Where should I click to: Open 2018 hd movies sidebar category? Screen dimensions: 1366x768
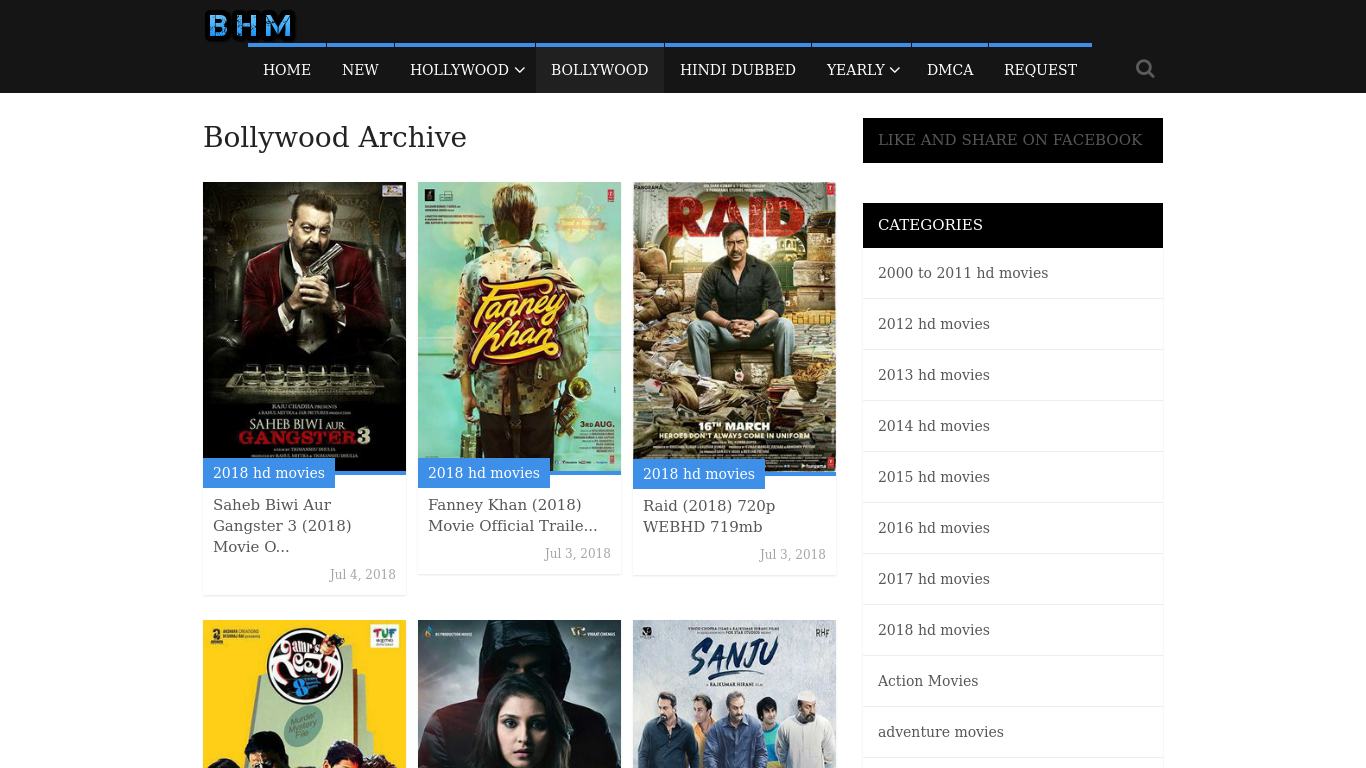[x=934, y=630]
